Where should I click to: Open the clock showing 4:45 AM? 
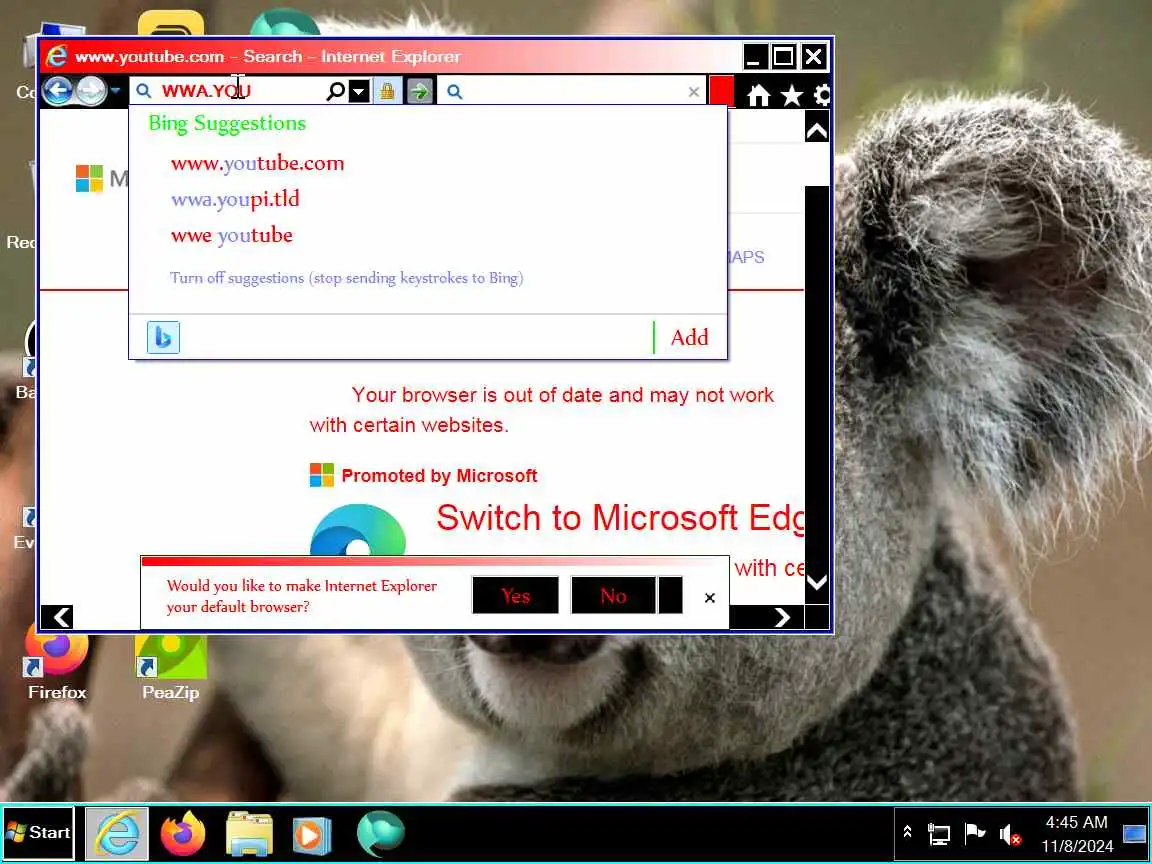pyautogui.click(x=1076, y=834)
